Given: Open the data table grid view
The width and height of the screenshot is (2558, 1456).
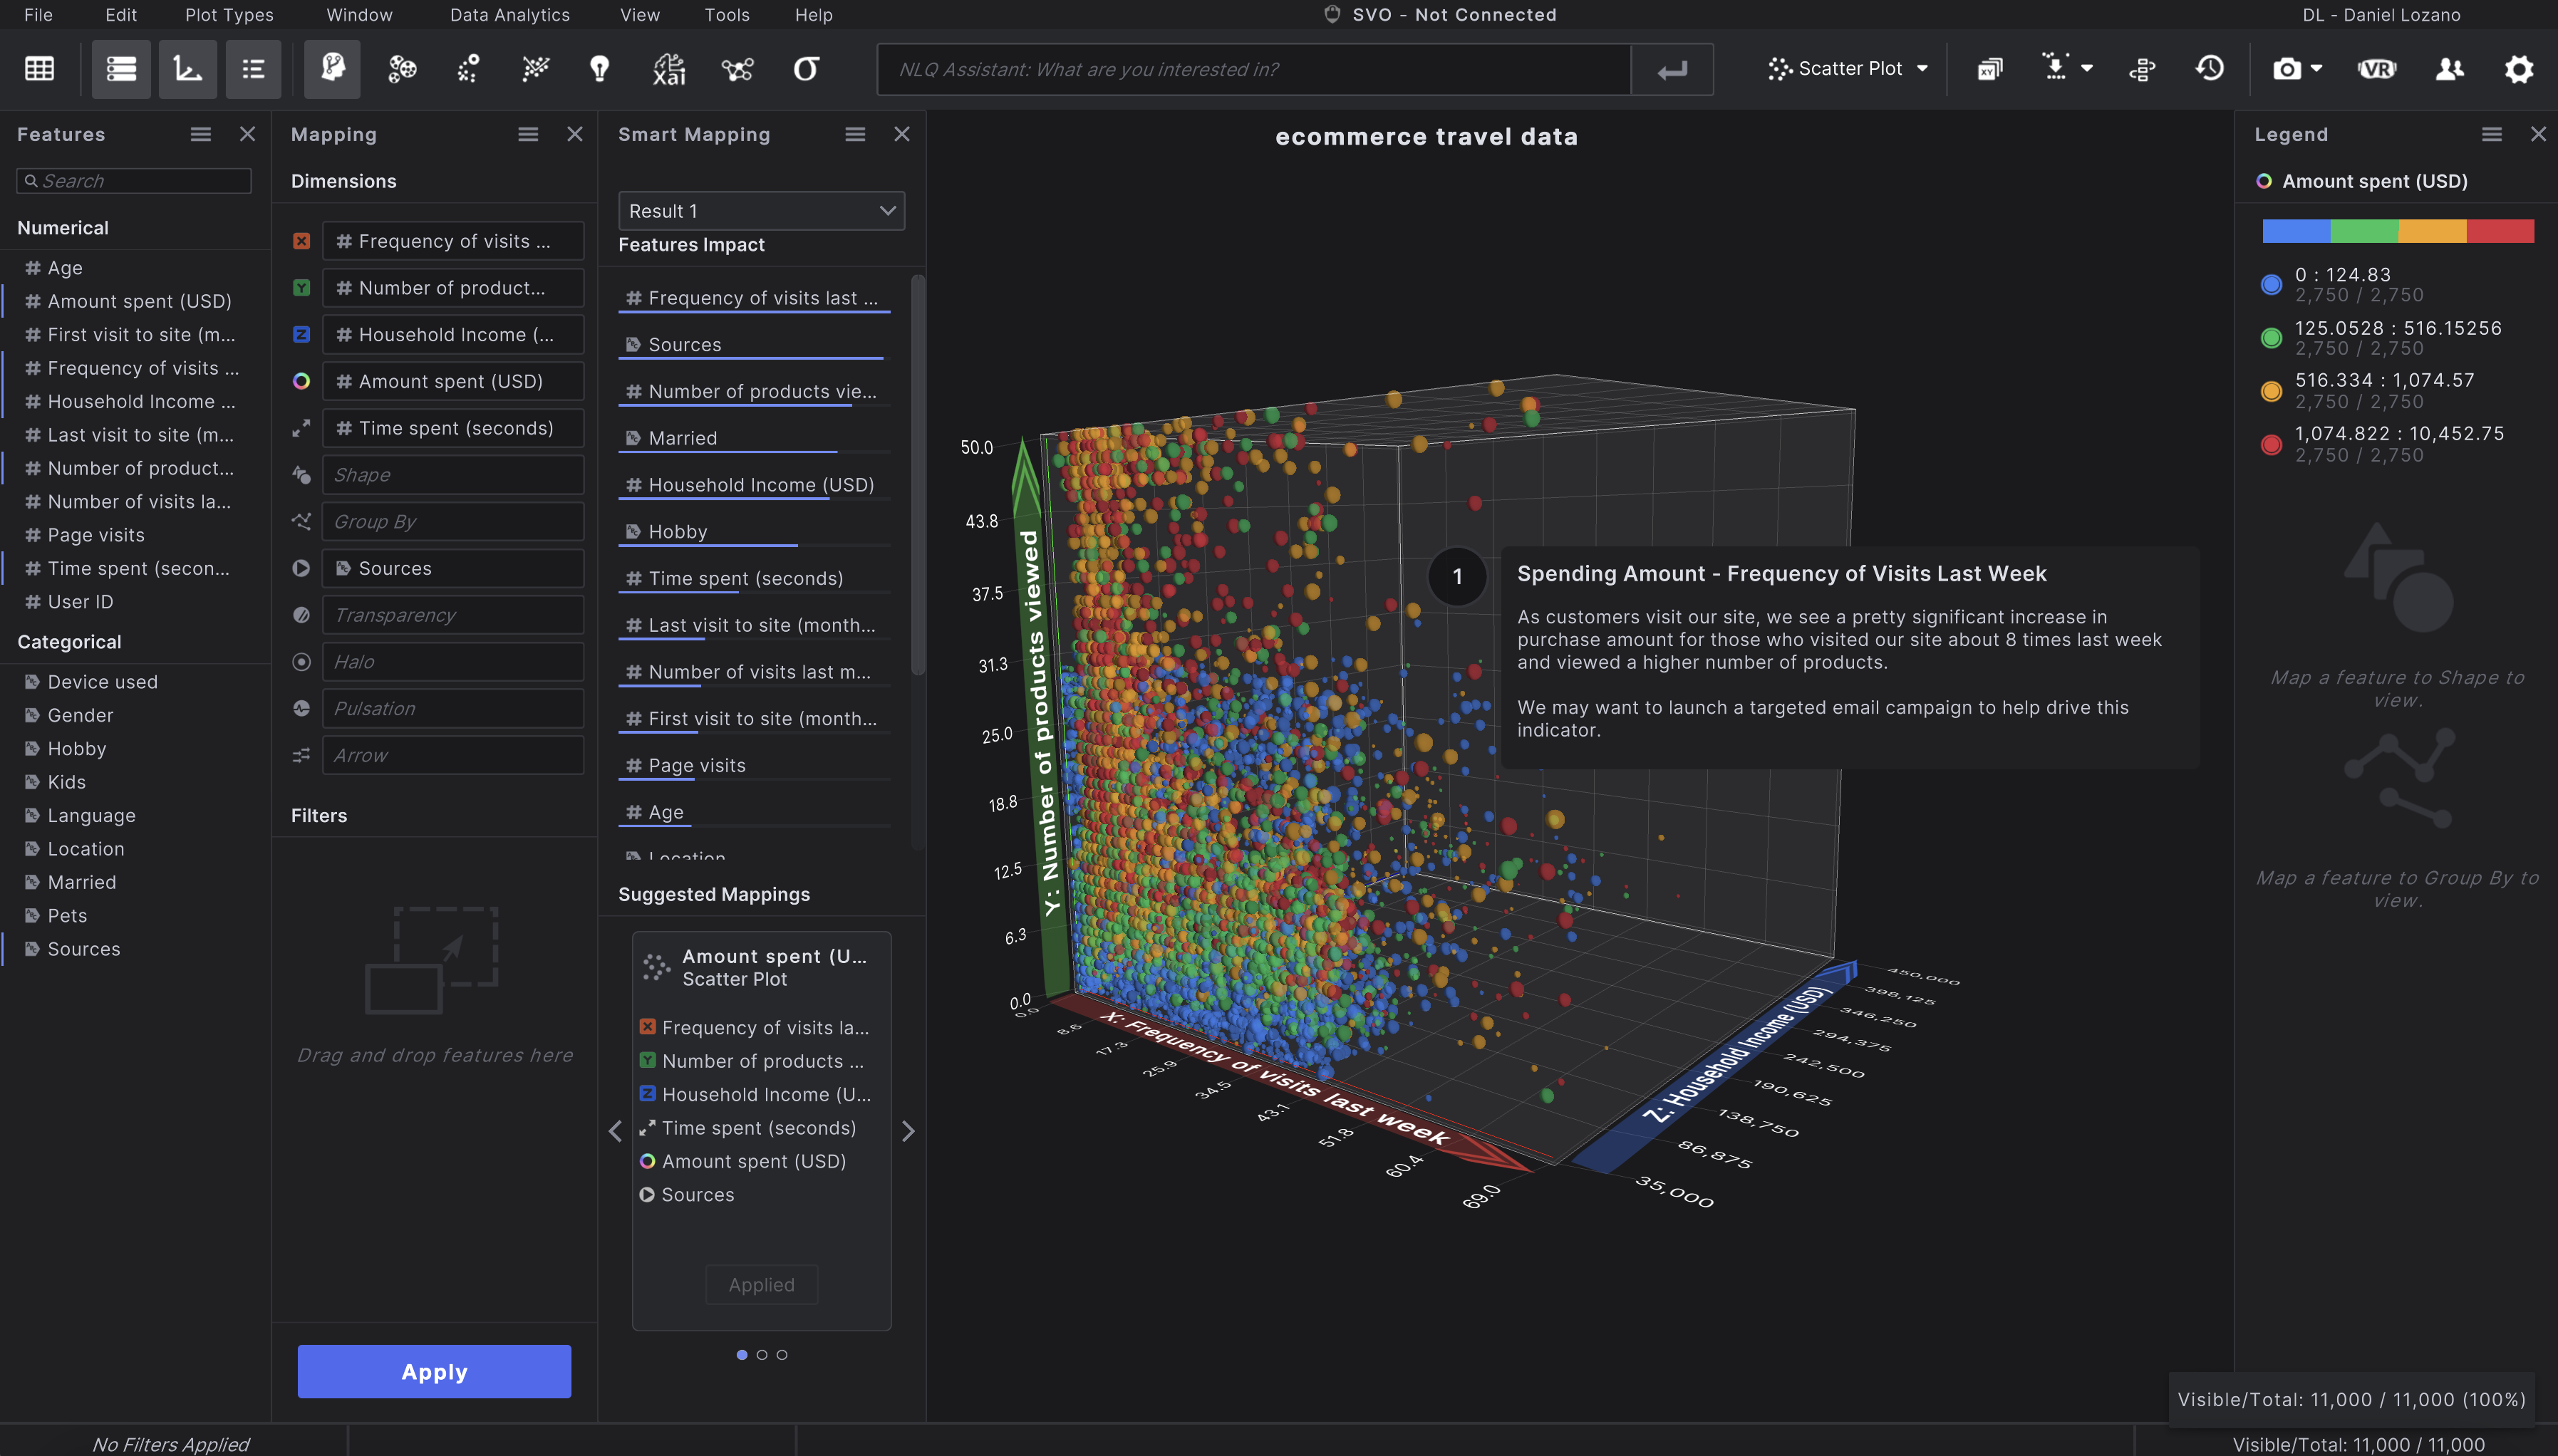Looking at the screenshot, I should coord(38,68).
